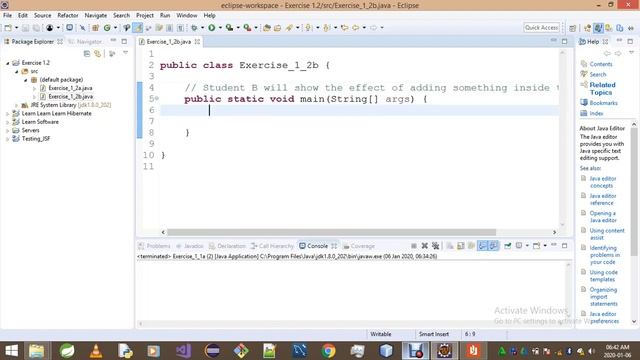The image size is (640, 360).
Task: Click the Help panel Contents icon
Action: [x=584, y=64]
